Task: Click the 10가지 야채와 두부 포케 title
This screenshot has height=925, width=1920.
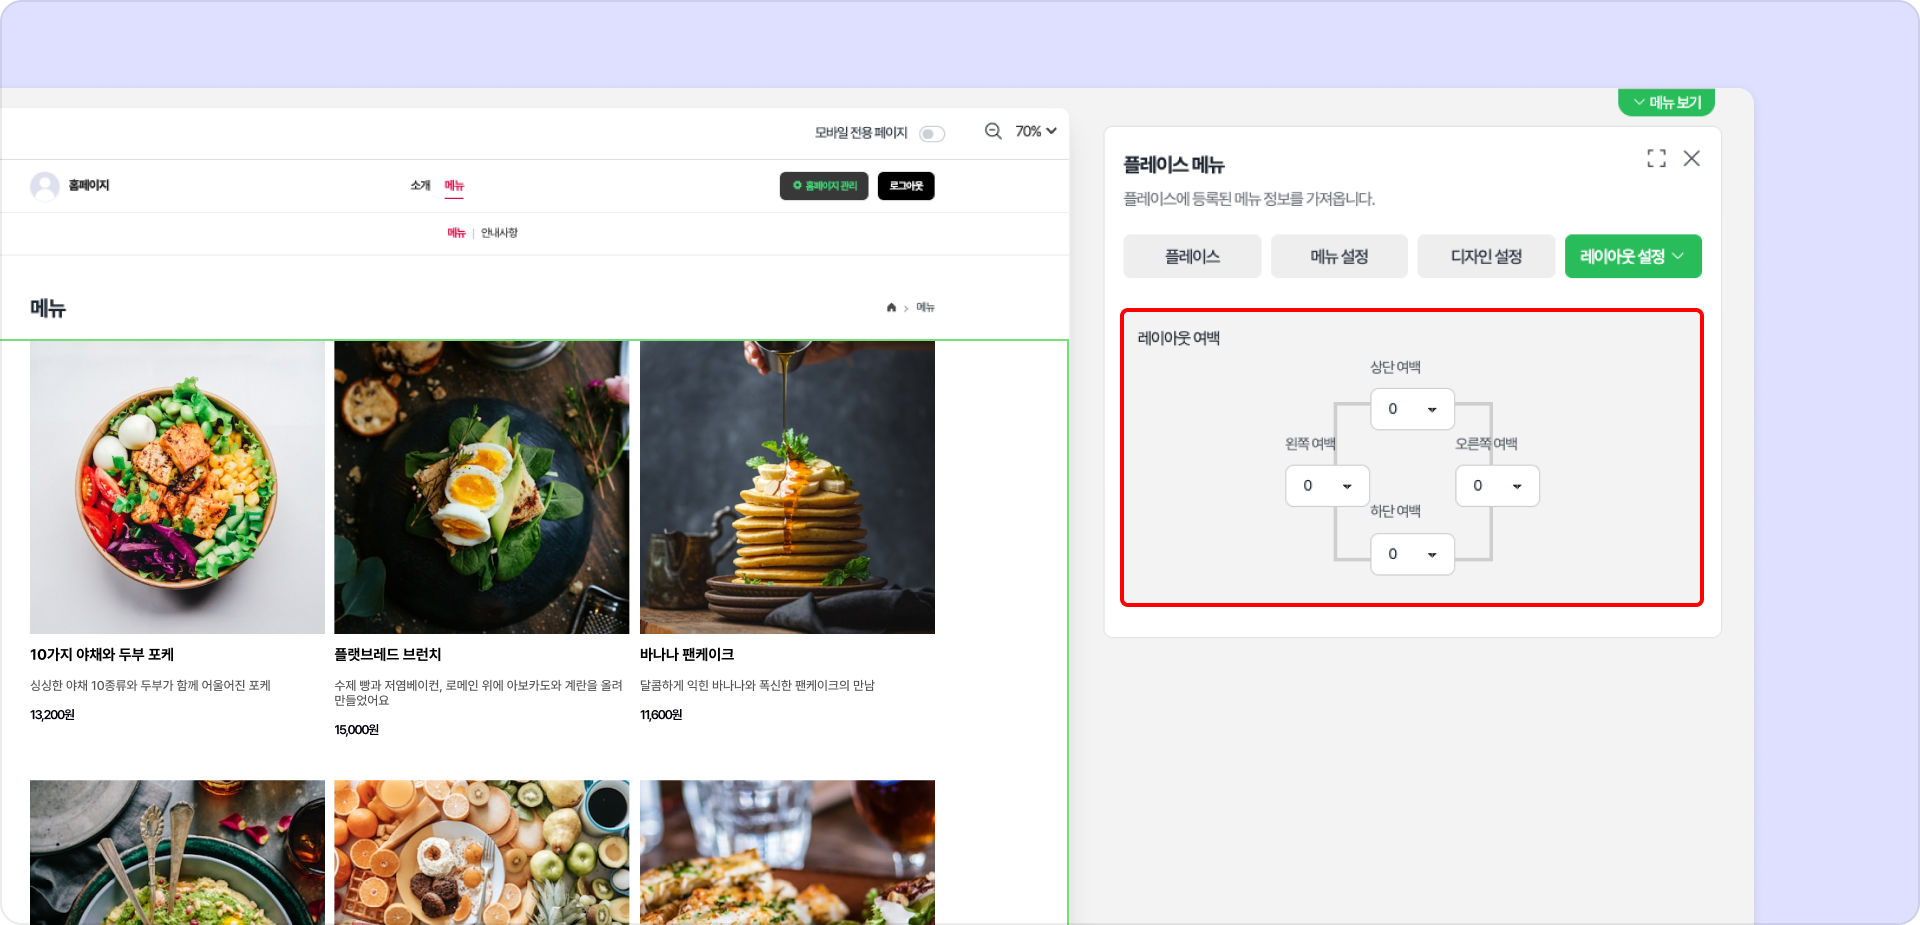Action: pyautogui.click(x=102, y=655)
